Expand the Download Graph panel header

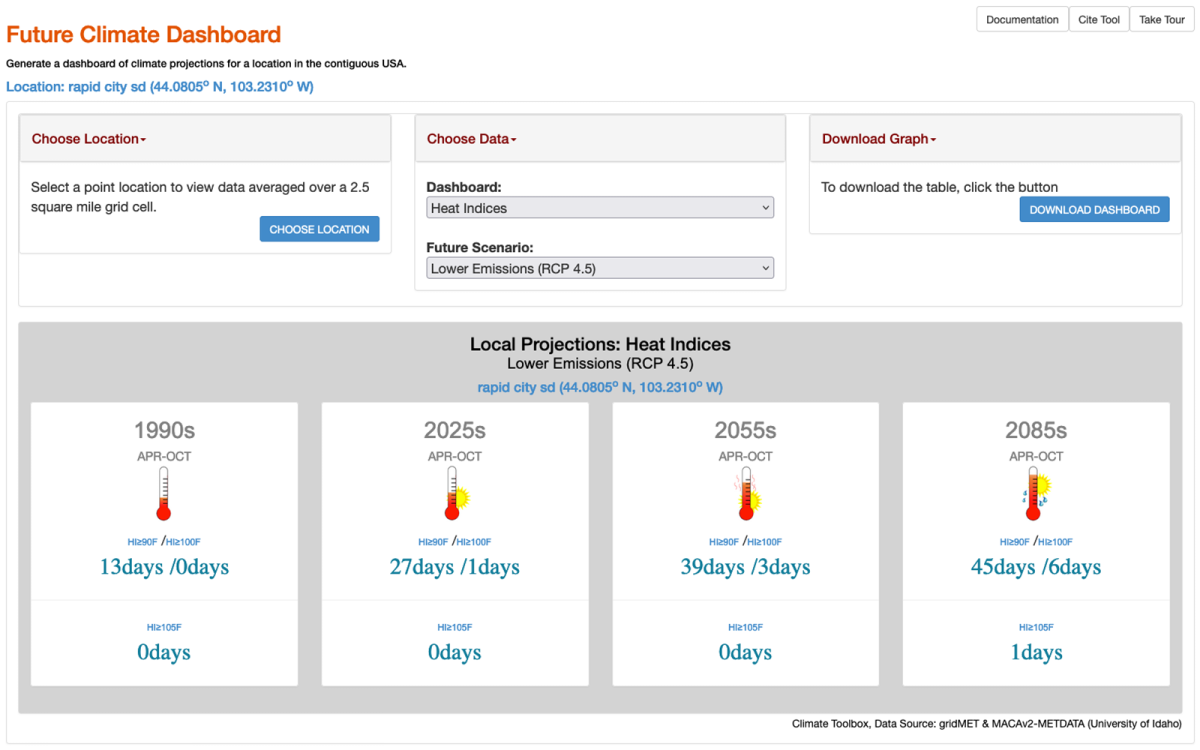[879, 139]
